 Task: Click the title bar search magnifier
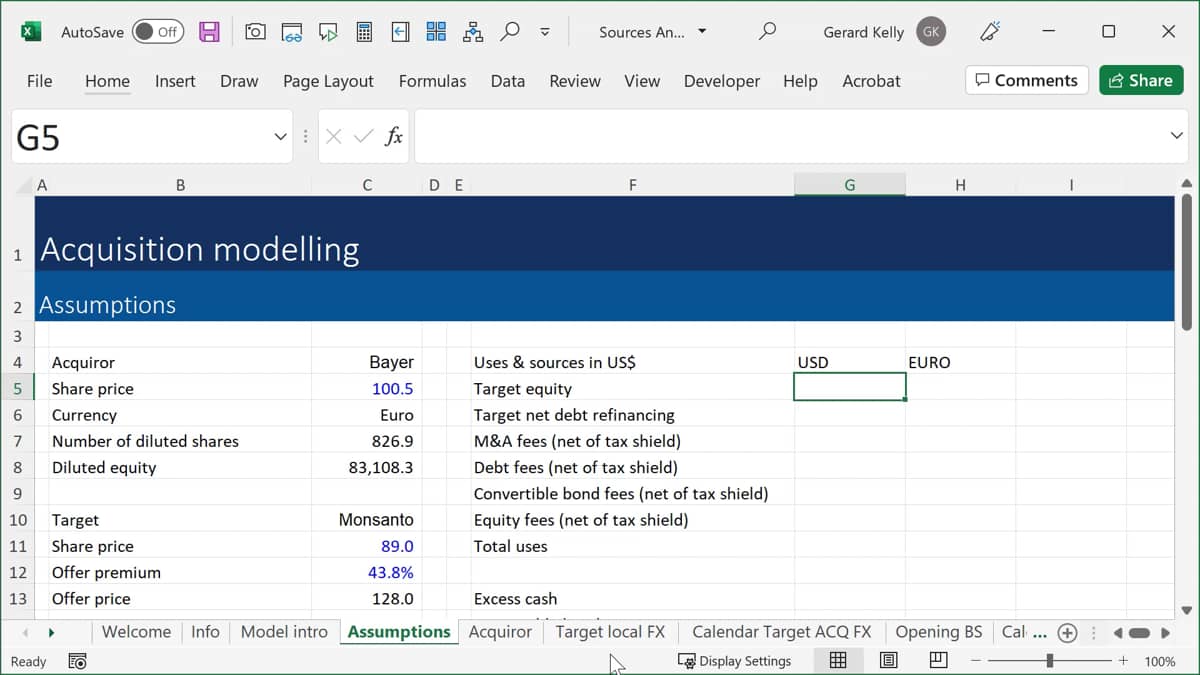767,31
